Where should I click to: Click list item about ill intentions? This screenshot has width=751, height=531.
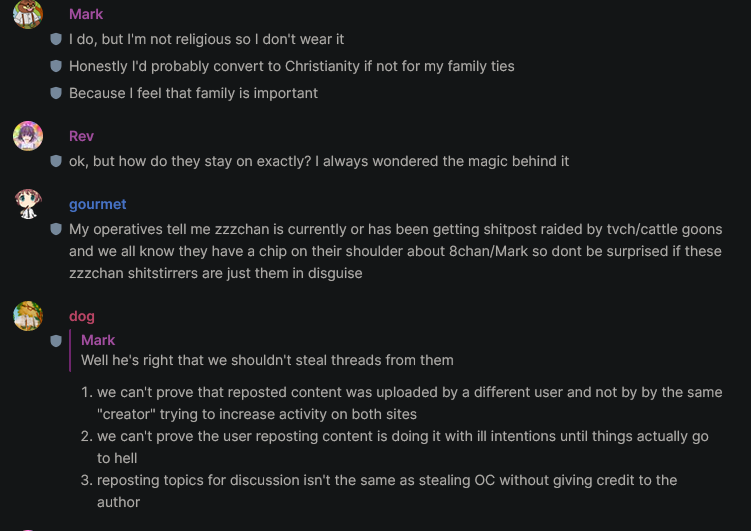coord(395,447)
